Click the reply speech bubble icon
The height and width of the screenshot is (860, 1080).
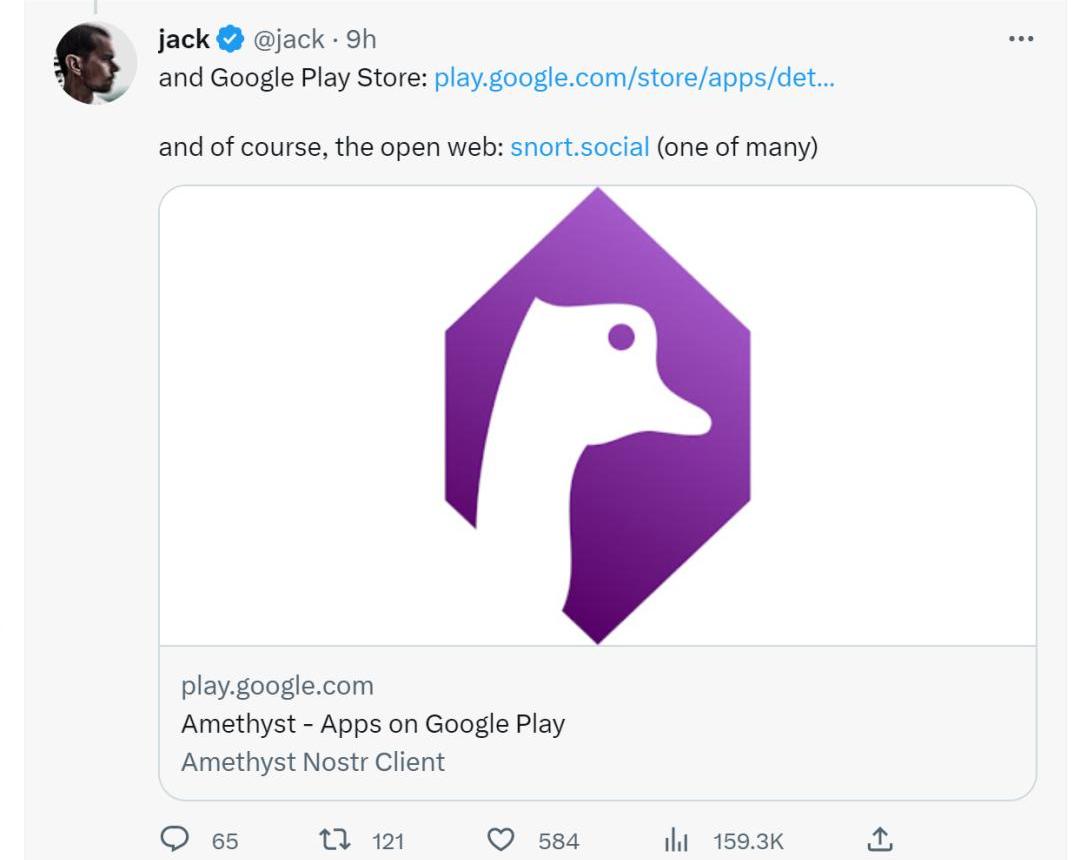point(174,840)
